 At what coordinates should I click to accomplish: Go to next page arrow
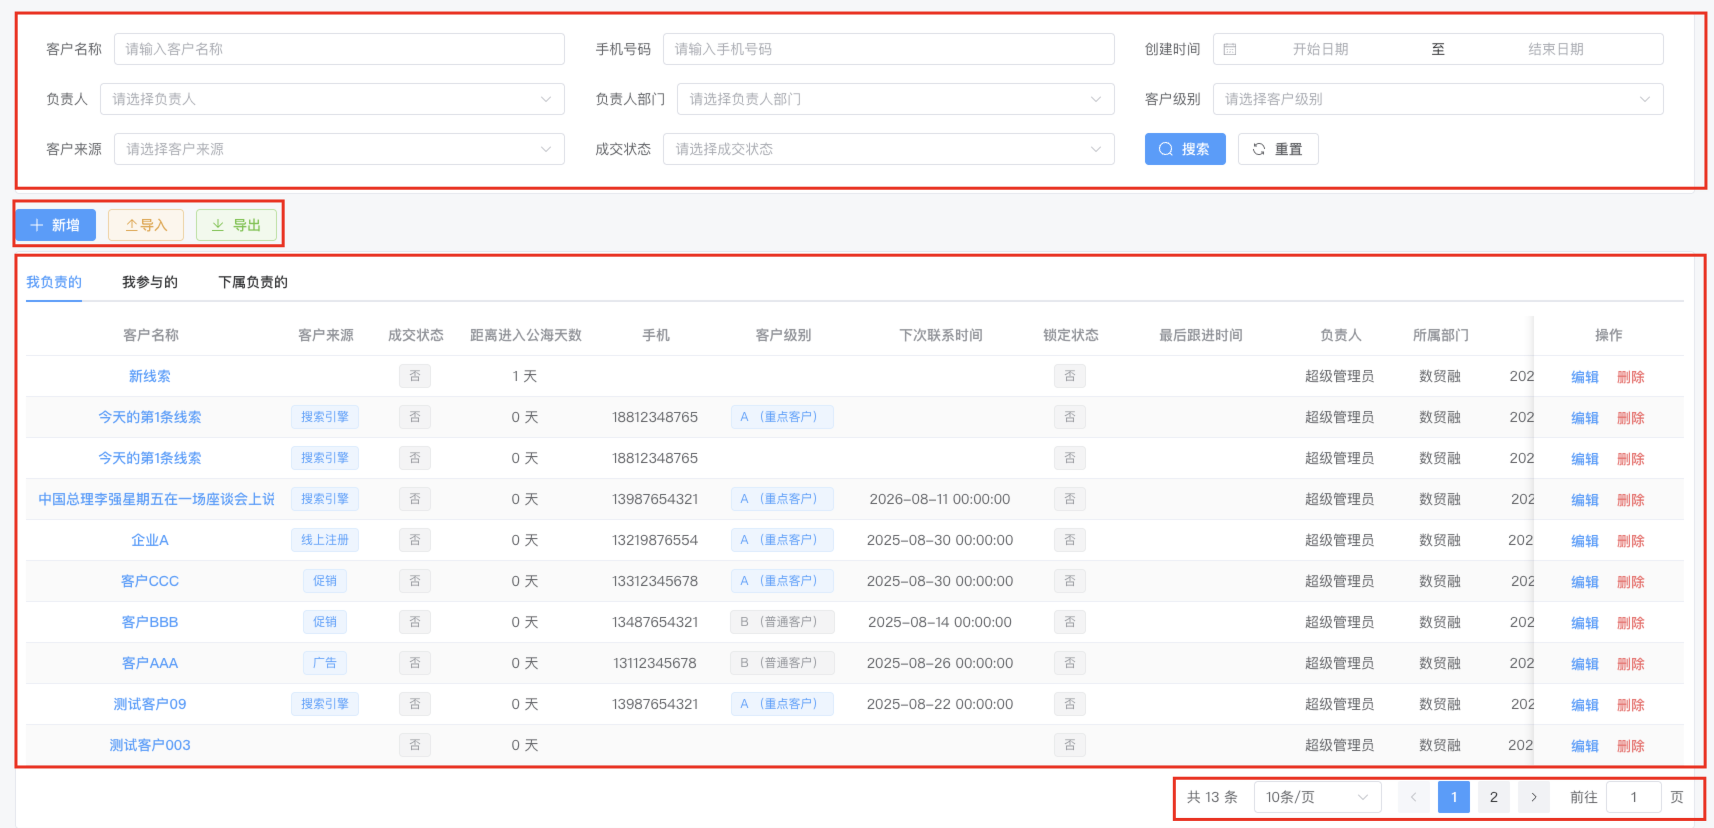[1533, 797]
